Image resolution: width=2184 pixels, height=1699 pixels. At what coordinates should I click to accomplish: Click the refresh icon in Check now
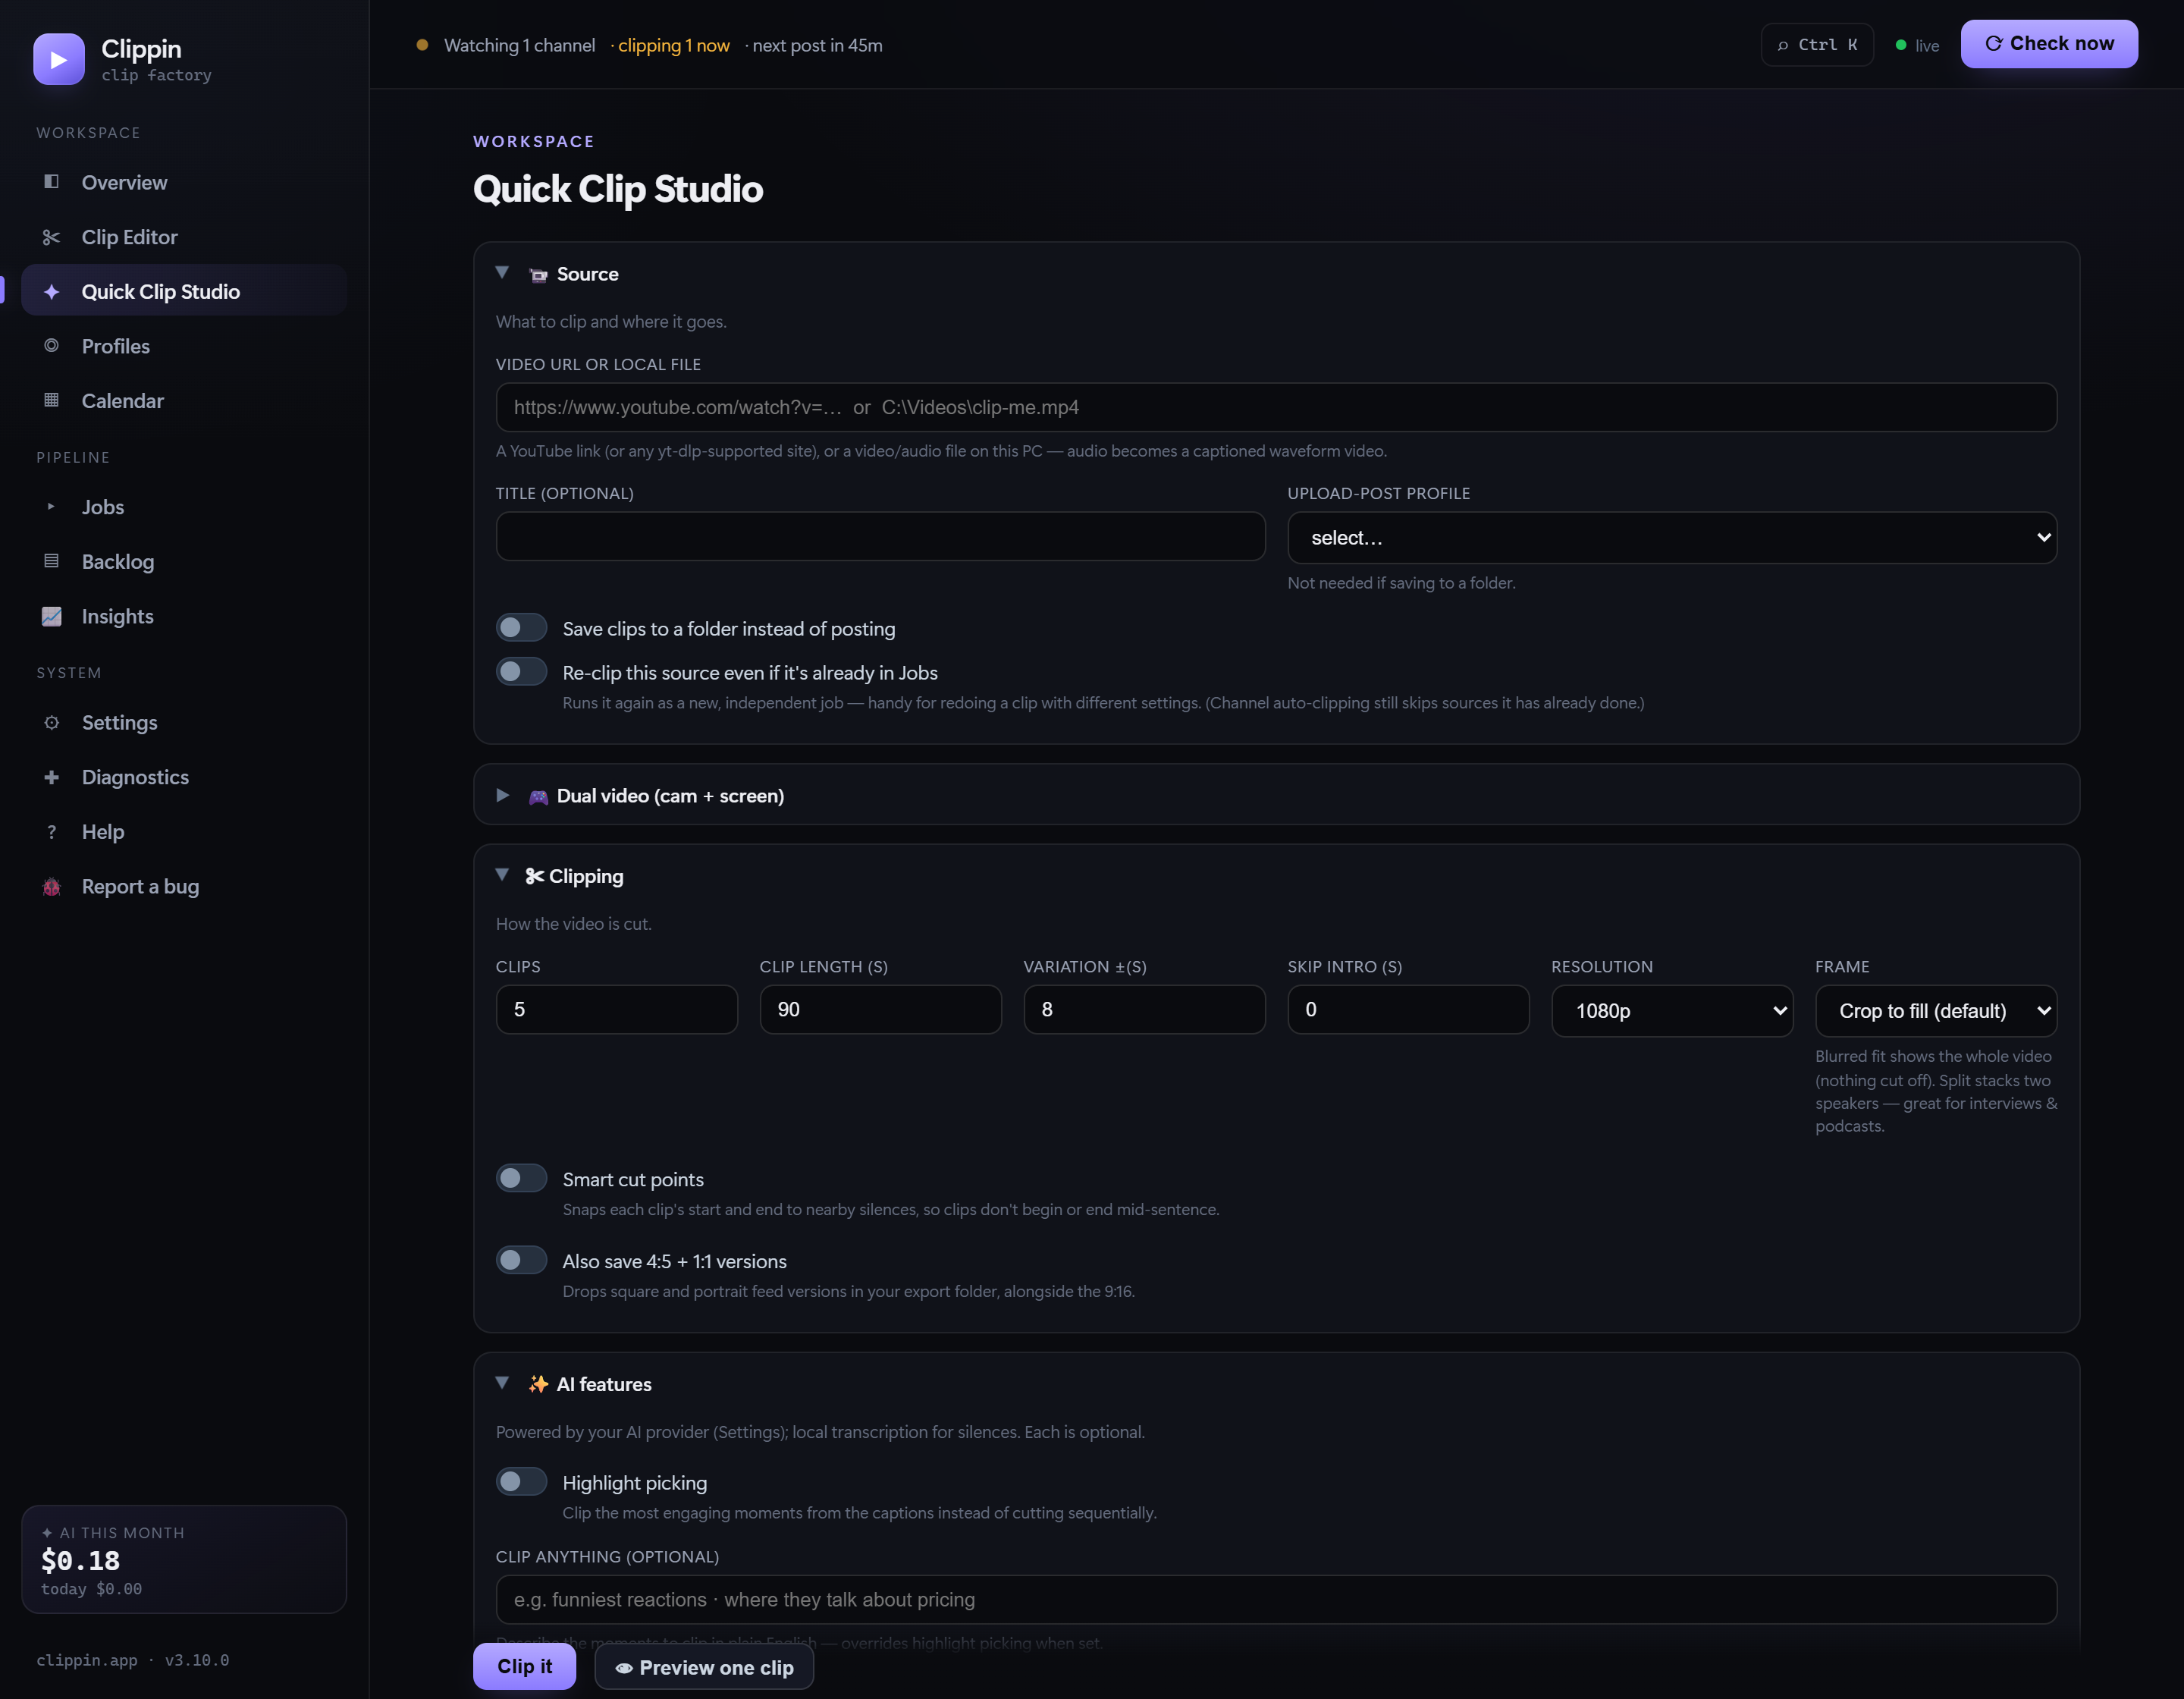[1993, 43]
